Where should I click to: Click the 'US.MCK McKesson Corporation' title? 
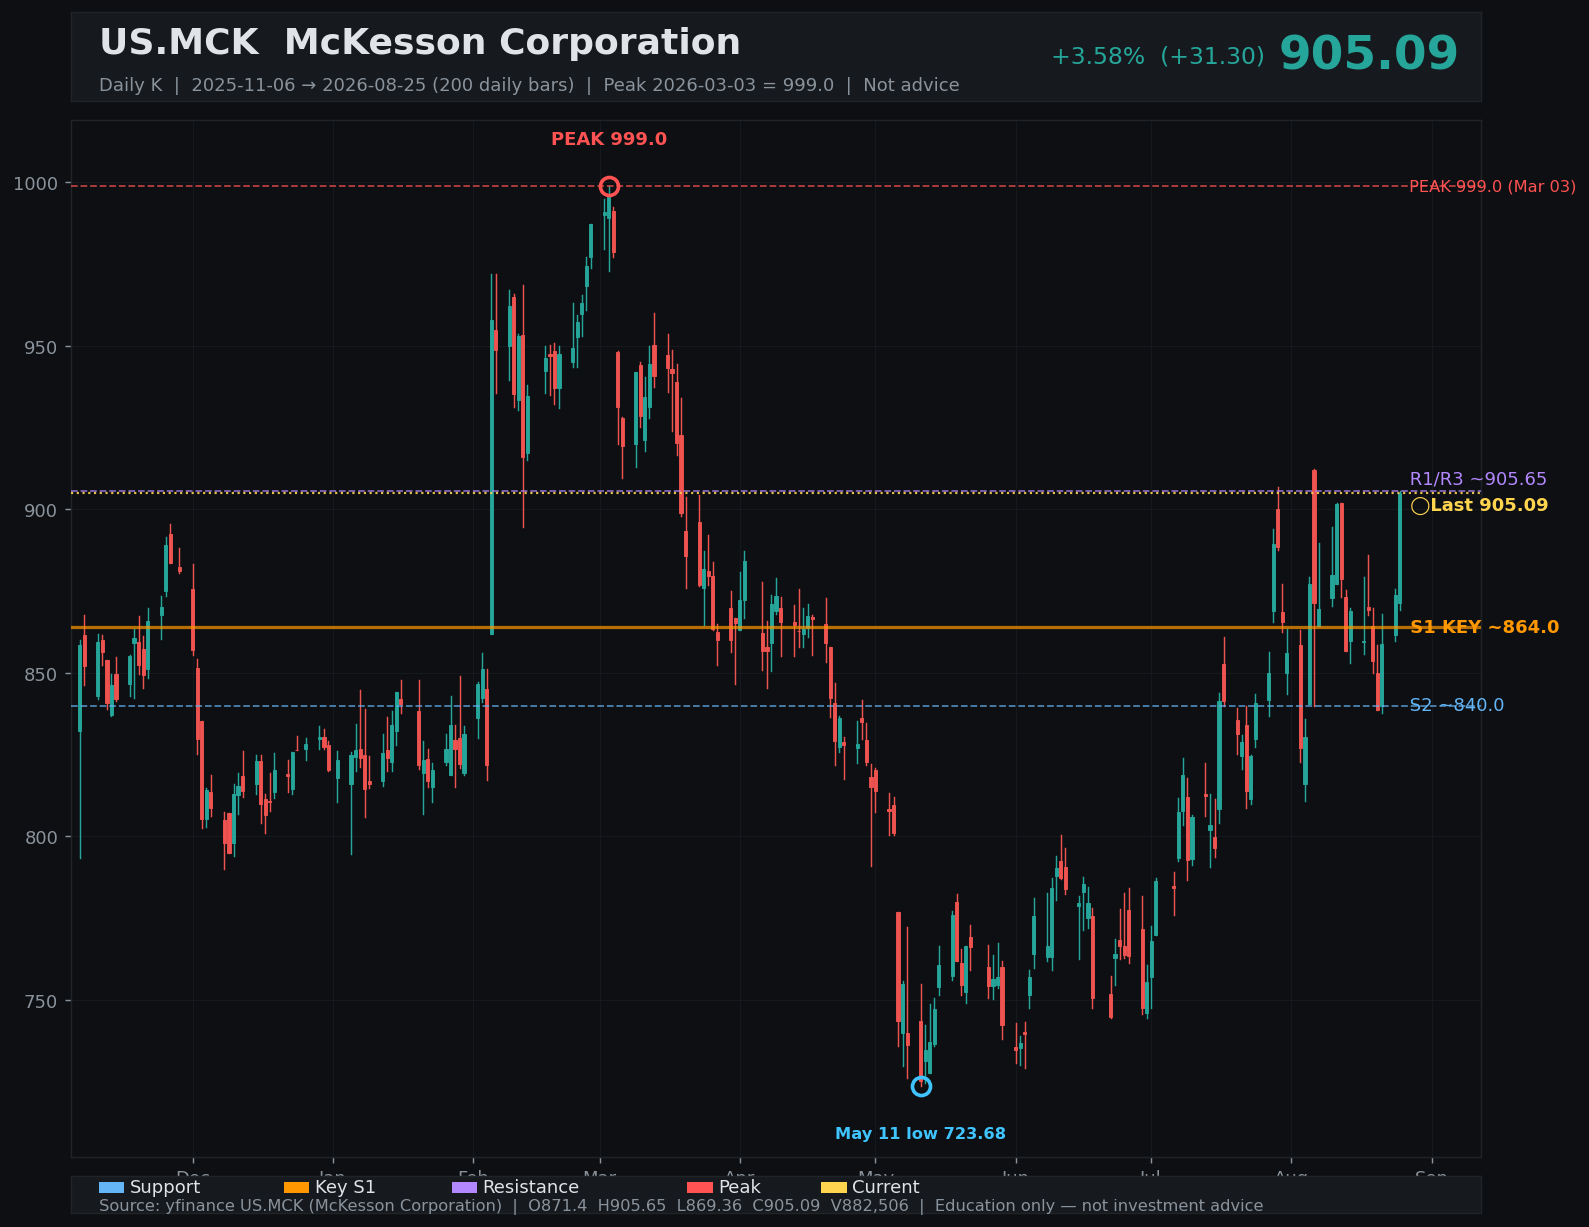420,43
